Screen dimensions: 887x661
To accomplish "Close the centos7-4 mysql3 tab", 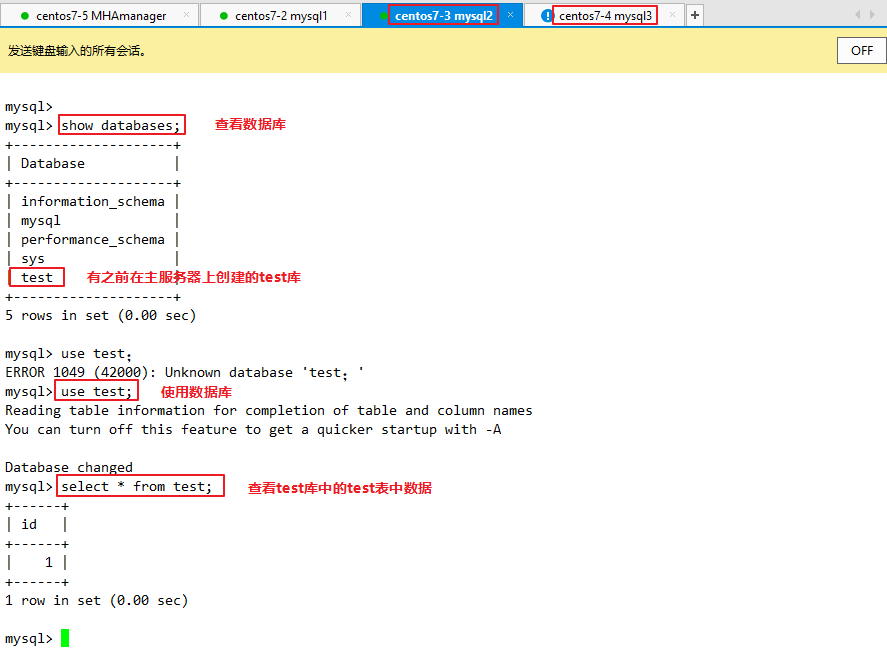I will click(x=672, y=15).
